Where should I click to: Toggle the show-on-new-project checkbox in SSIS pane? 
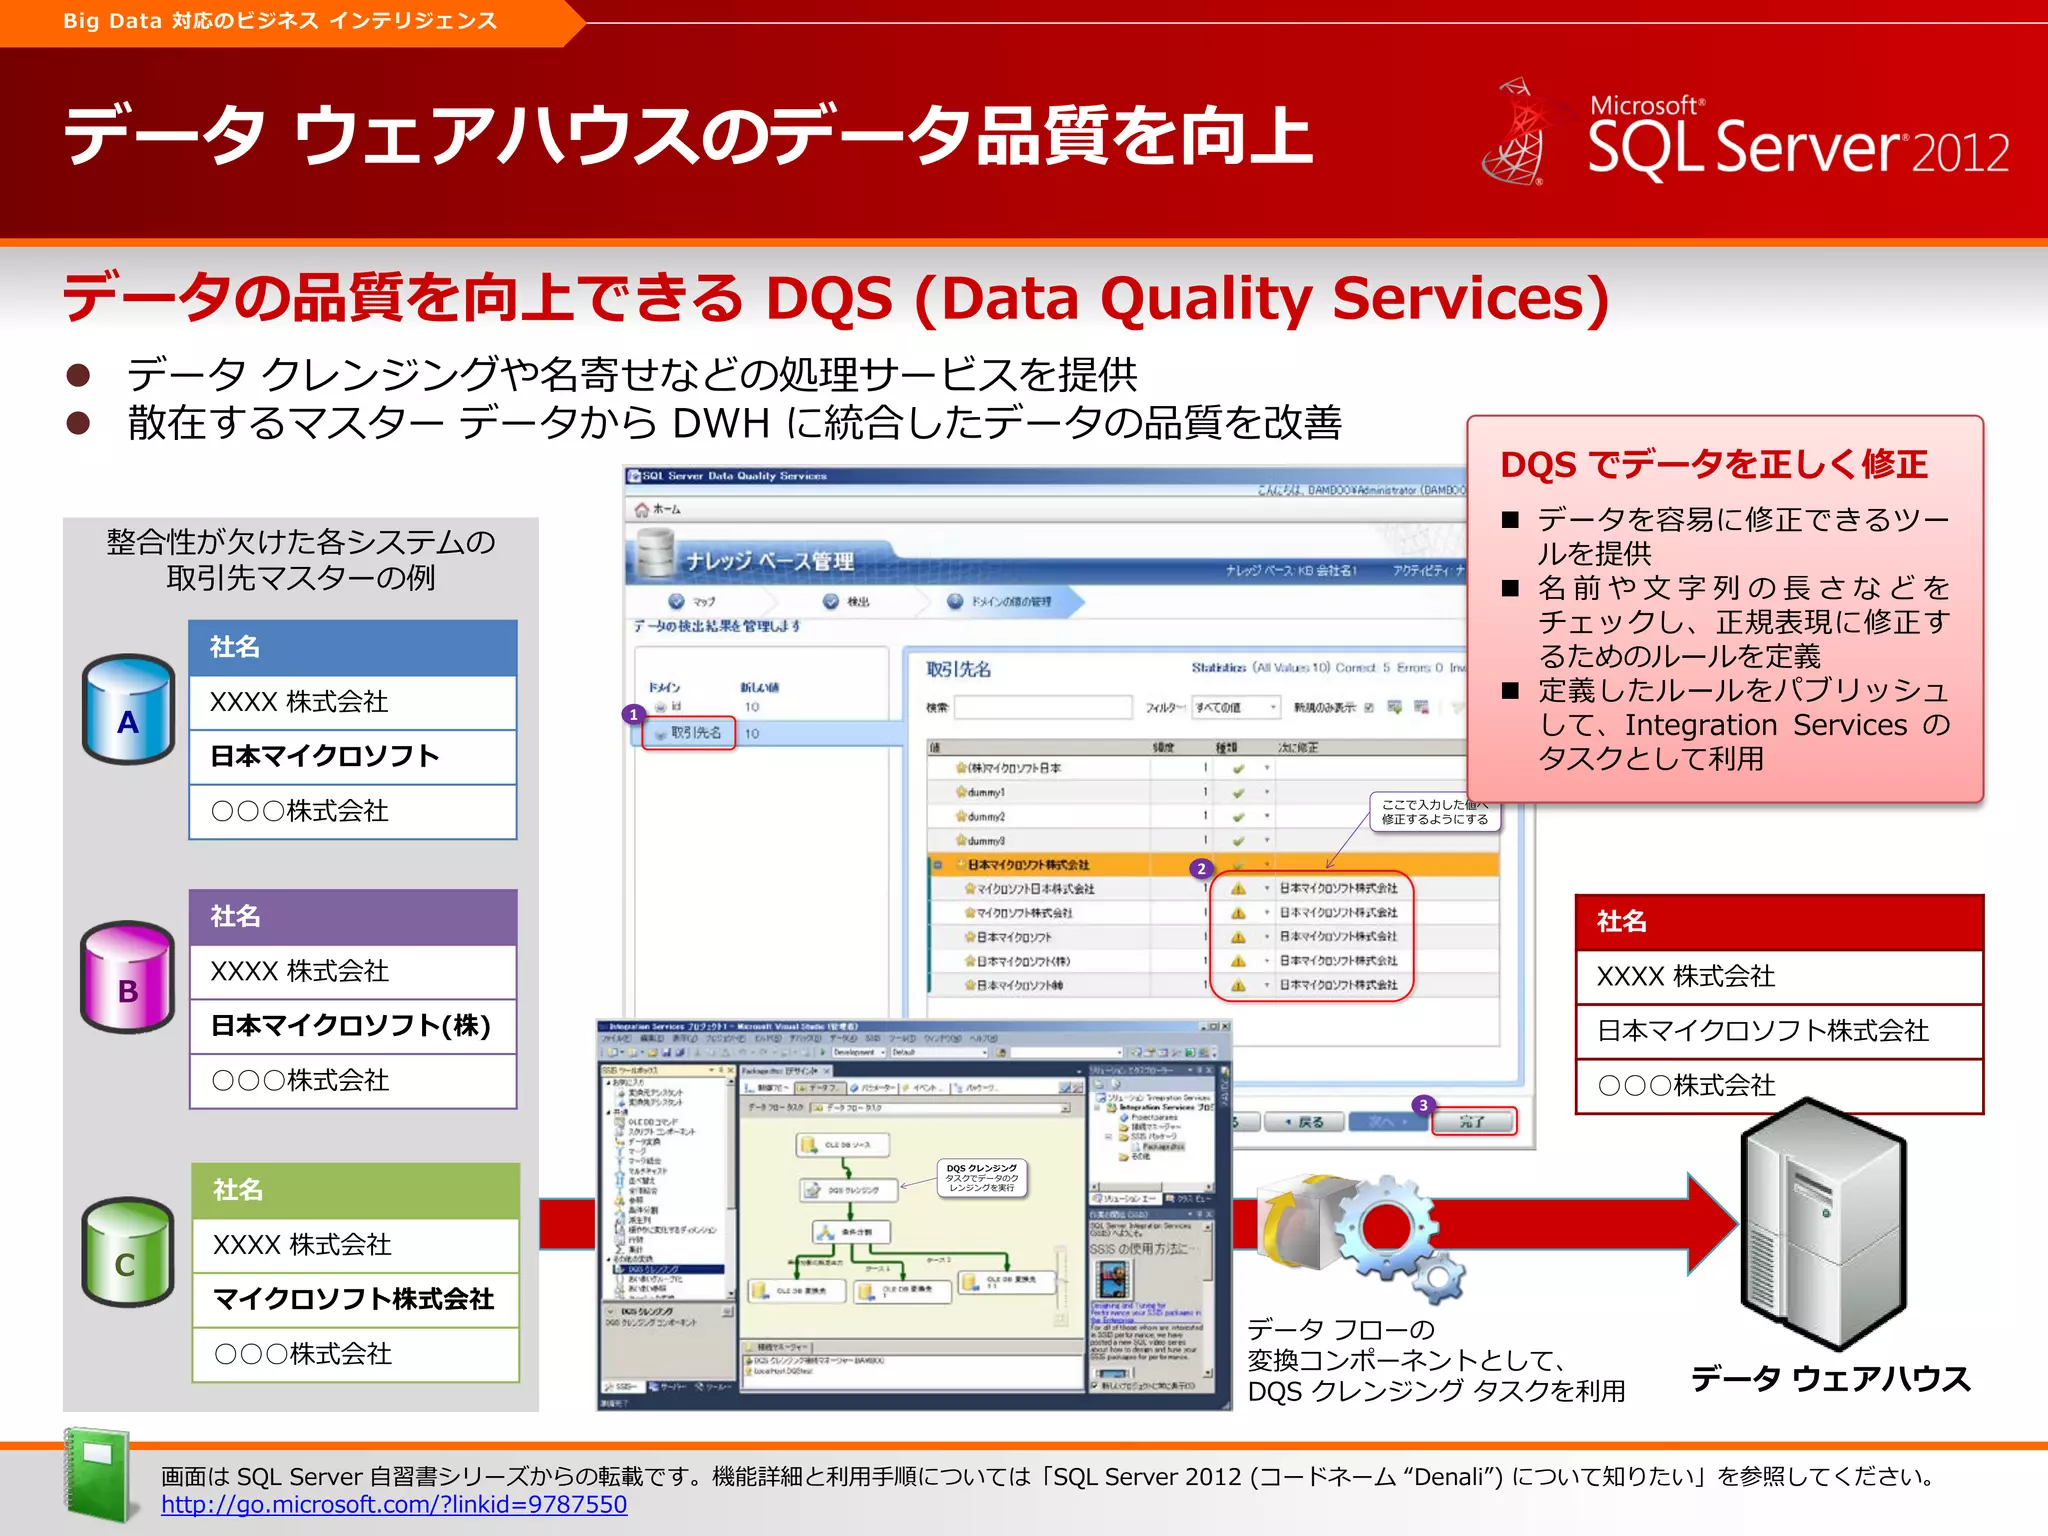click(x=1096, y=1386)
